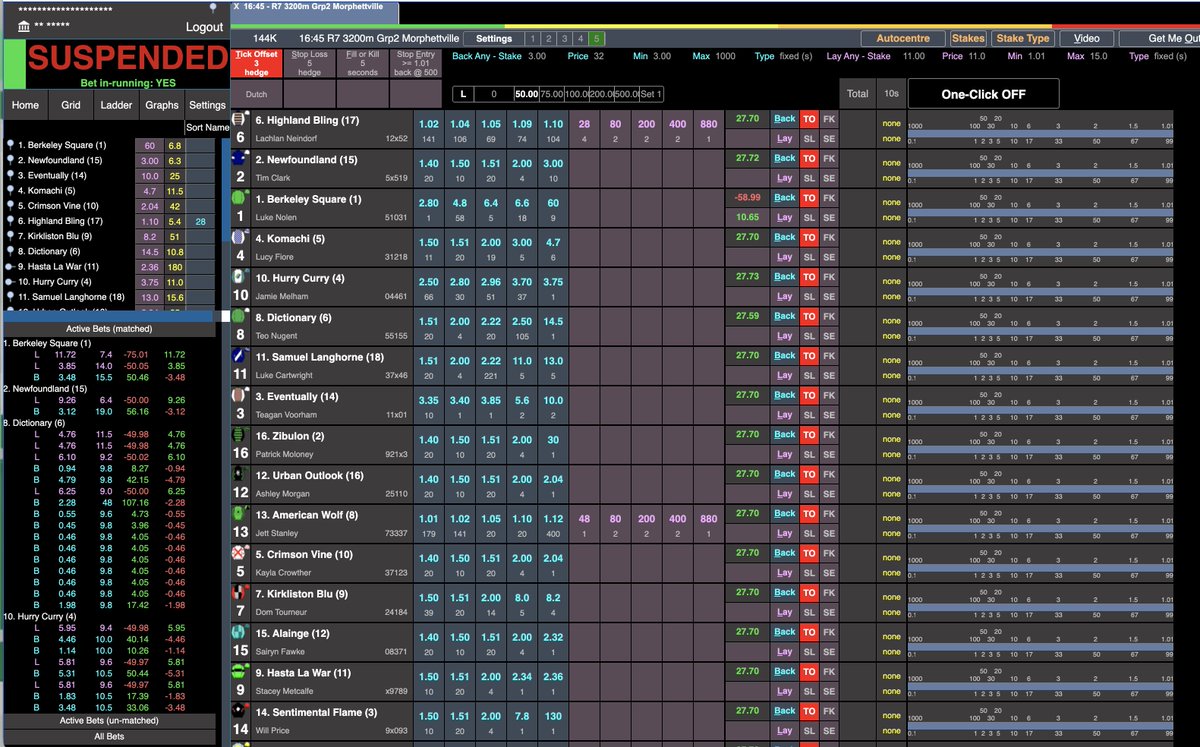Screen dimensions: 1200x747
Task: Click pin icon next to Hurry Curry in sidebar
Action: 11,282
